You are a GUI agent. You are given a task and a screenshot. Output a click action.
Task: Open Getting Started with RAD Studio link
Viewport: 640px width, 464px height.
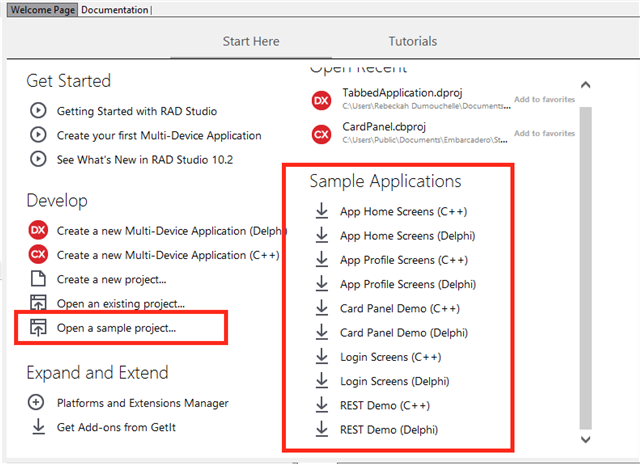pos(137,111)
